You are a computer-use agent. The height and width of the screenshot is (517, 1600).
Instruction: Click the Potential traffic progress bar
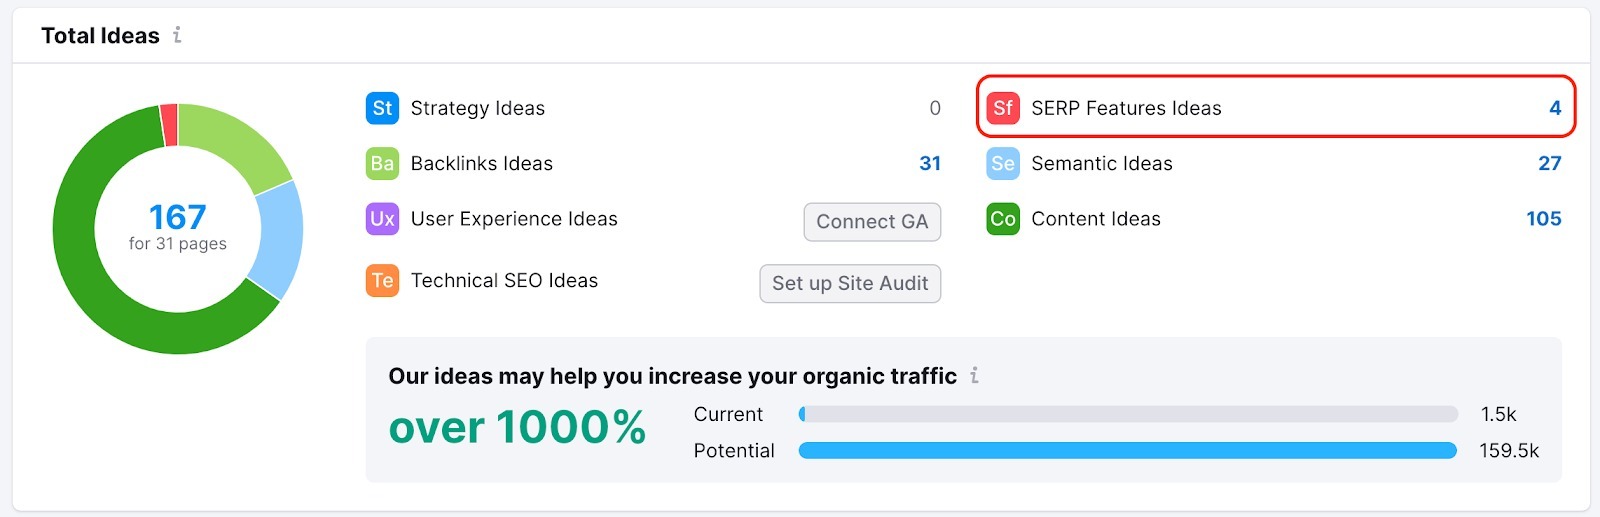coord(1127,451)
